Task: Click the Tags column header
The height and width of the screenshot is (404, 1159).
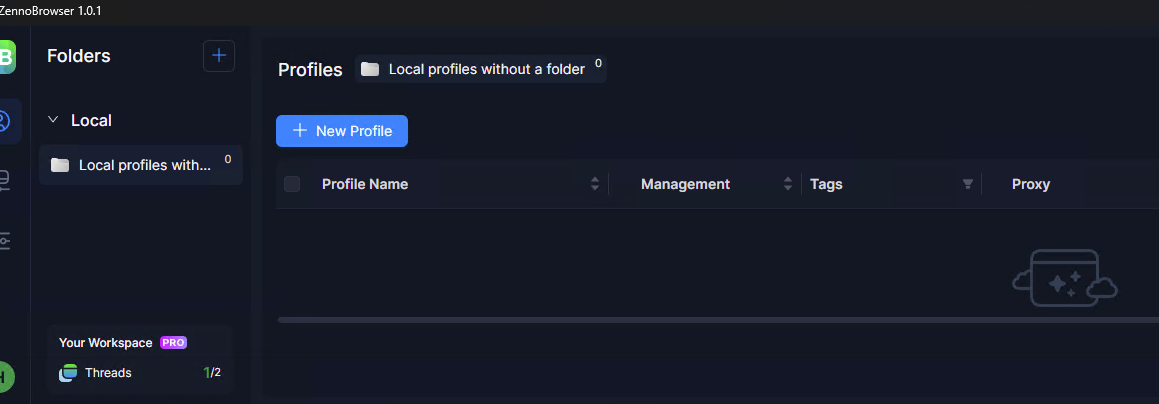Action: (x=827, y=184)
